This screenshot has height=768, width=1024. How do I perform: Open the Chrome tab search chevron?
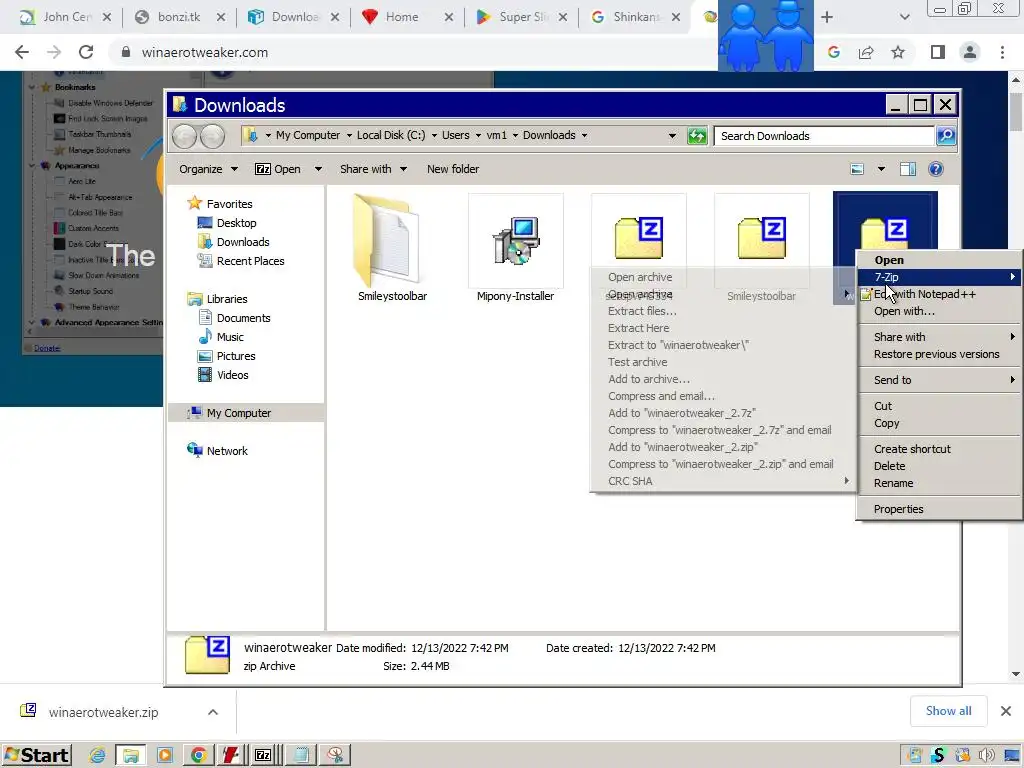point(904,17)
